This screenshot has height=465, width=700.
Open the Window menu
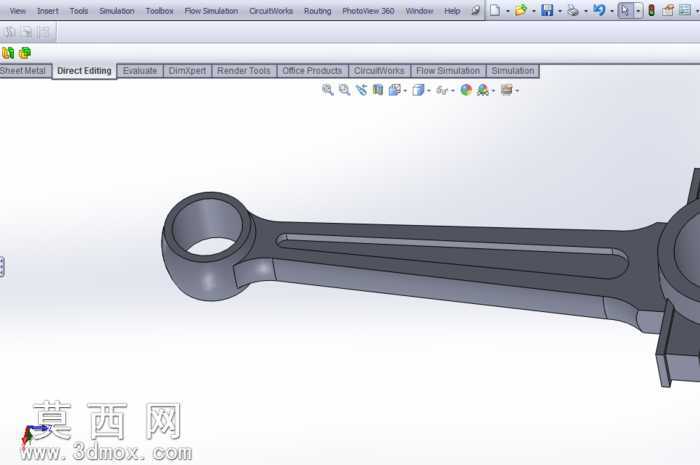[419, 11]
